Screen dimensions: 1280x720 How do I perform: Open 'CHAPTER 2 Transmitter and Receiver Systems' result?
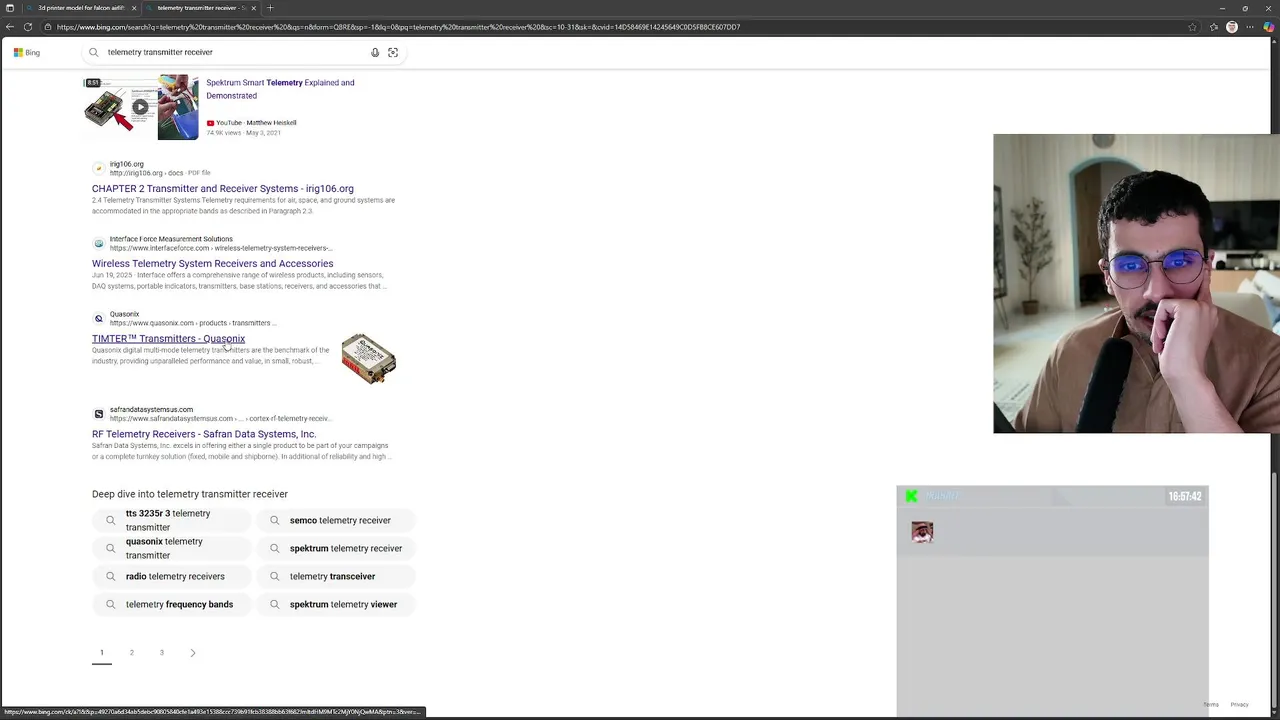click(223, 188)
